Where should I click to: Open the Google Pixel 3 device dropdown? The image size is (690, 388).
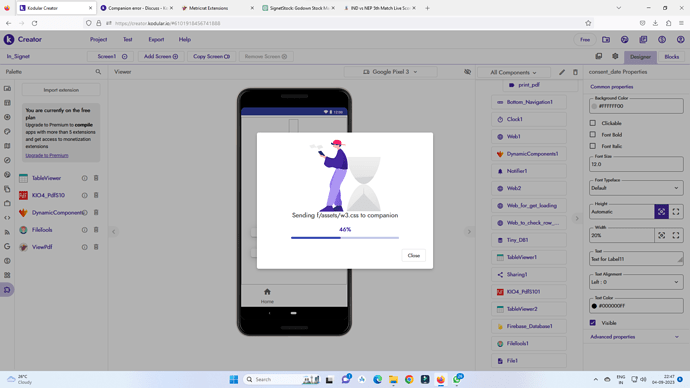click(390, 72)
